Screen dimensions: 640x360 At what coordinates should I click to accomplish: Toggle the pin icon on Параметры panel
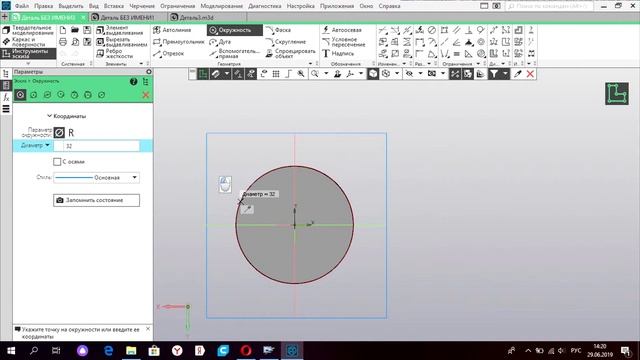149,72
